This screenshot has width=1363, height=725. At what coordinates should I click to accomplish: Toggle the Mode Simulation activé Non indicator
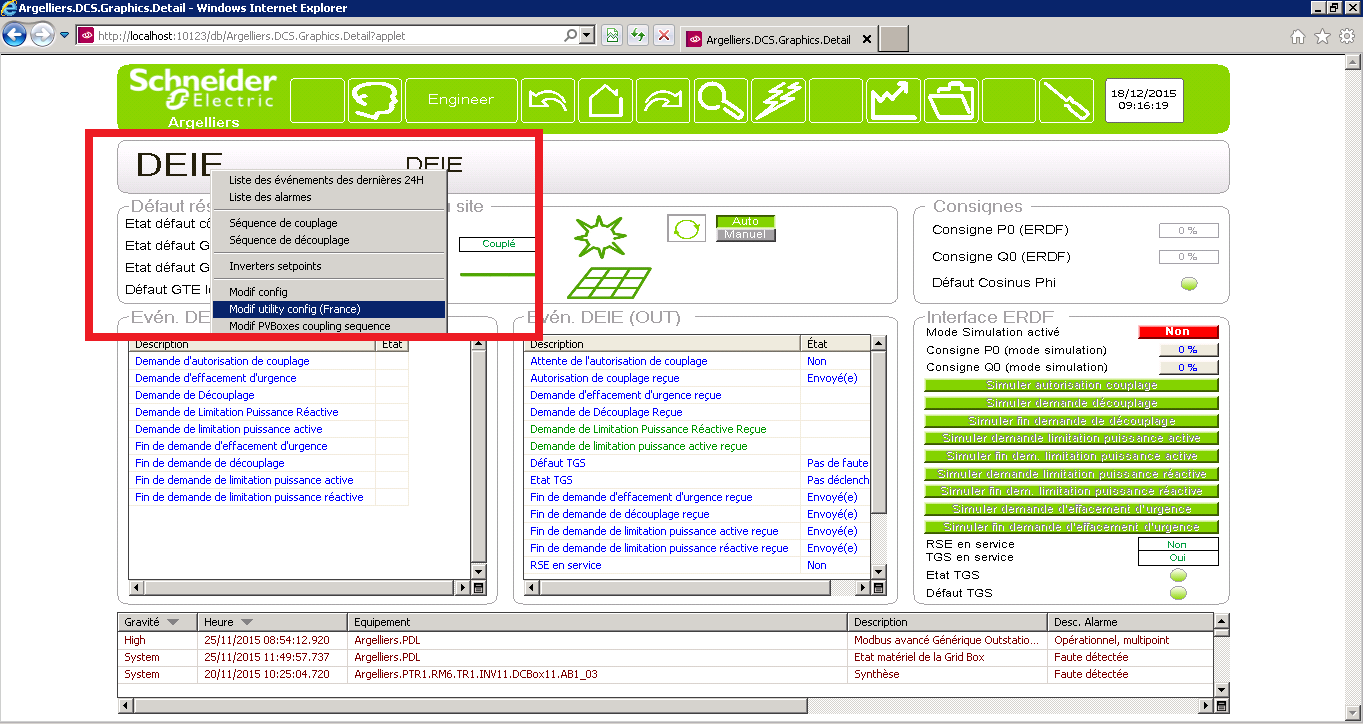pyautogui.click(x=1177, y=332)
